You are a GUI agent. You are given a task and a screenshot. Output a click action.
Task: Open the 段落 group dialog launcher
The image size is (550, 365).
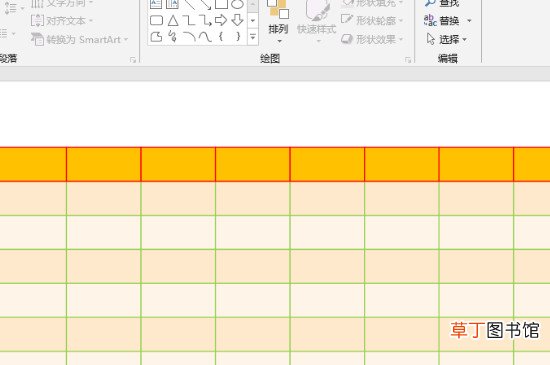(133, 60)
